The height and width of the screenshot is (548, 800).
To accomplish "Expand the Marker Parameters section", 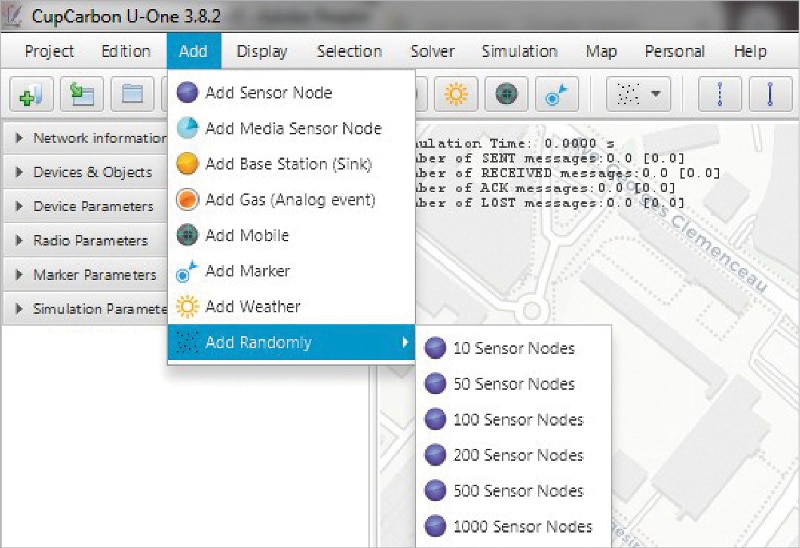I will [90, 274].
